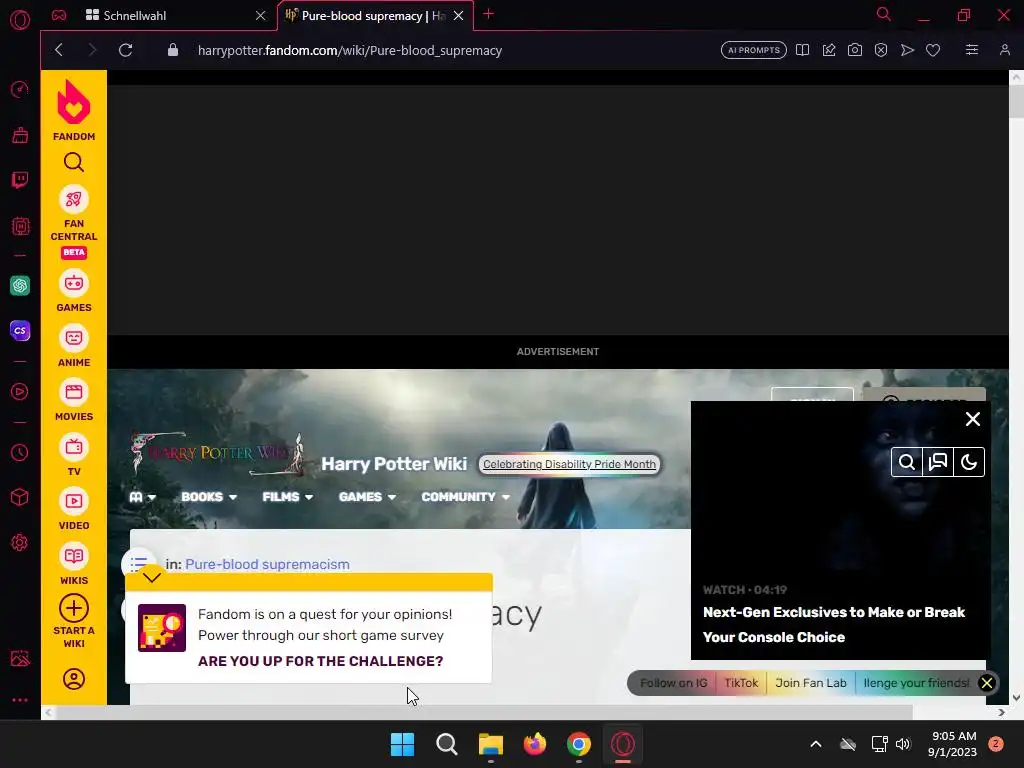Expand the Explore dropdown icon
The width and height of the screenshot is (1024, 768).
[142, 497]
